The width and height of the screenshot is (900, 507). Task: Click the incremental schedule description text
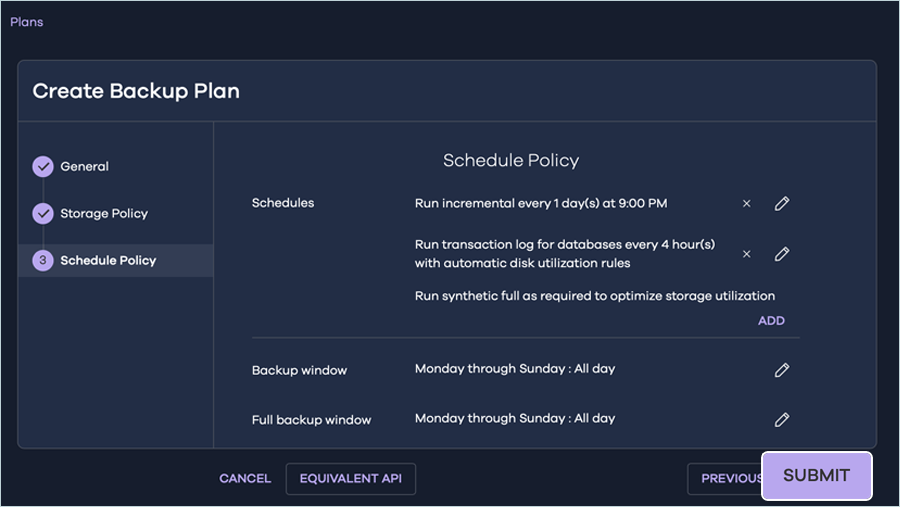point(541,204)
